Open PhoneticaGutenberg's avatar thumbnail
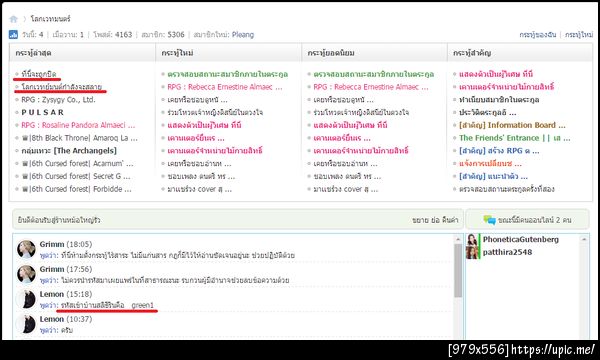 [472, 239]
